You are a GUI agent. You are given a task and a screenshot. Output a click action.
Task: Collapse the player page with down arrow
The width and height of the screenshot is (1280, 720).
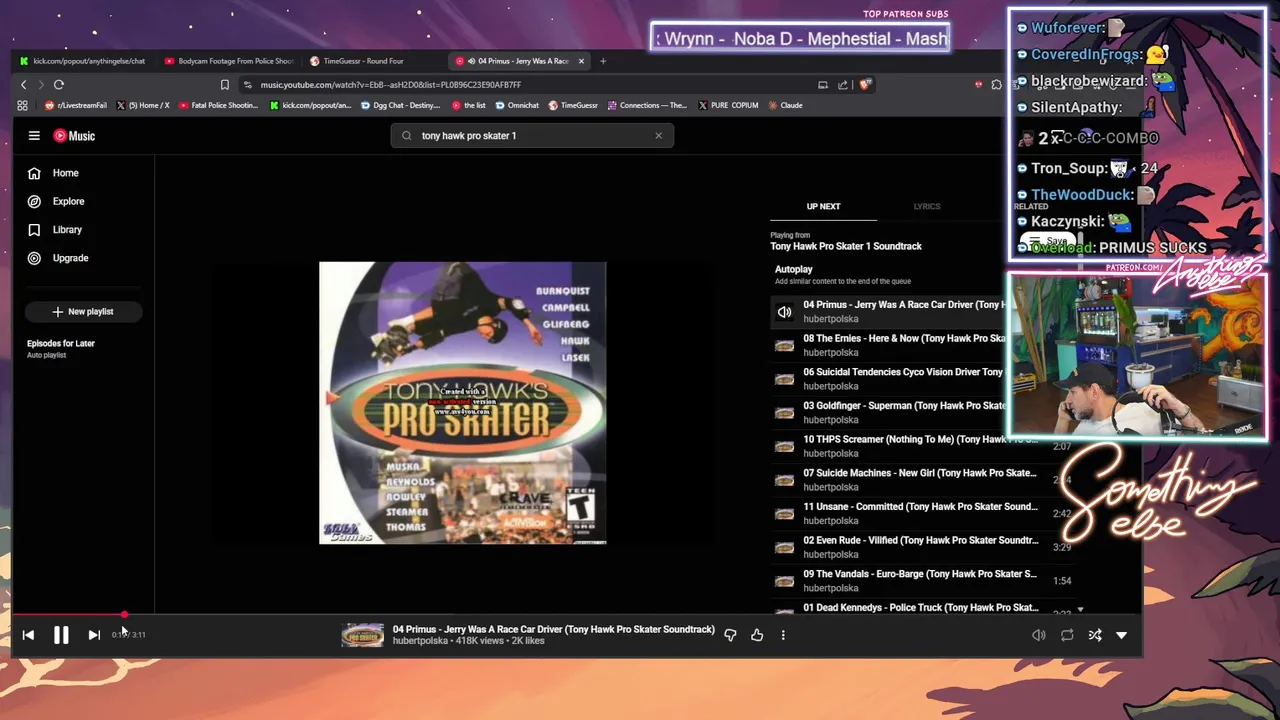(1121, 635)
